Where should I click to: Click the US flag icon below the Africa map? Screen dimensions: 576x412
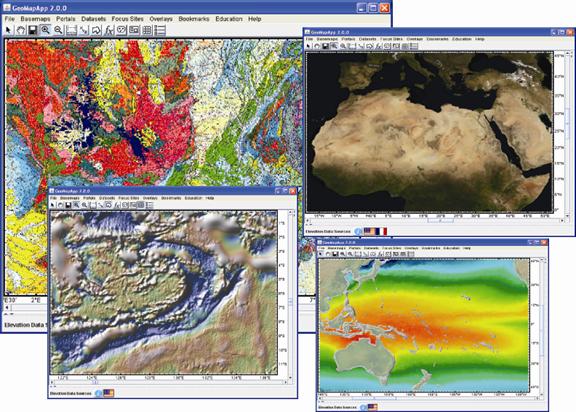tap(370, 231)
